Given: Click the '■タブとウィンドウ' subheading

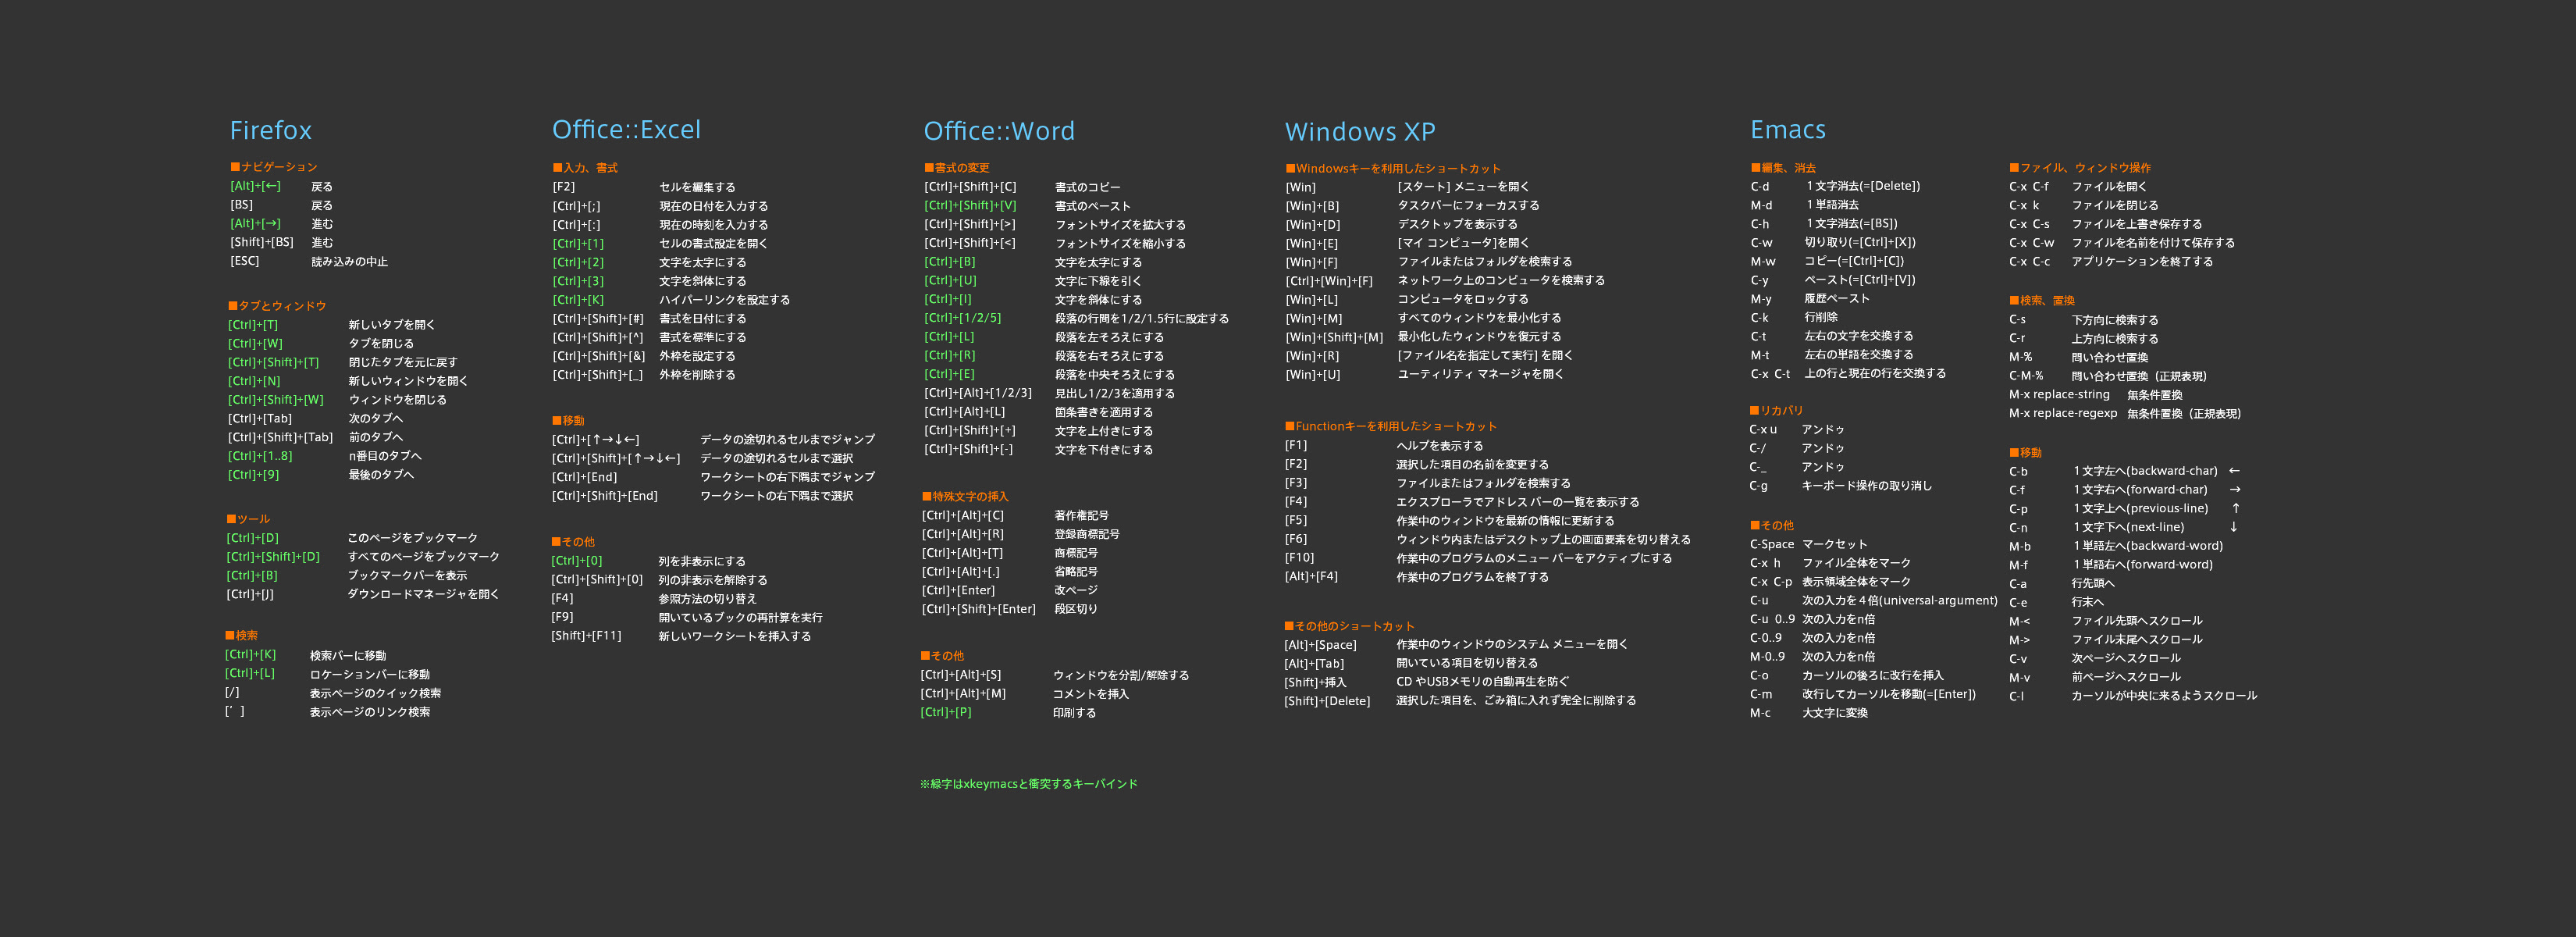Looking at the screenshot, I should 277,306.
